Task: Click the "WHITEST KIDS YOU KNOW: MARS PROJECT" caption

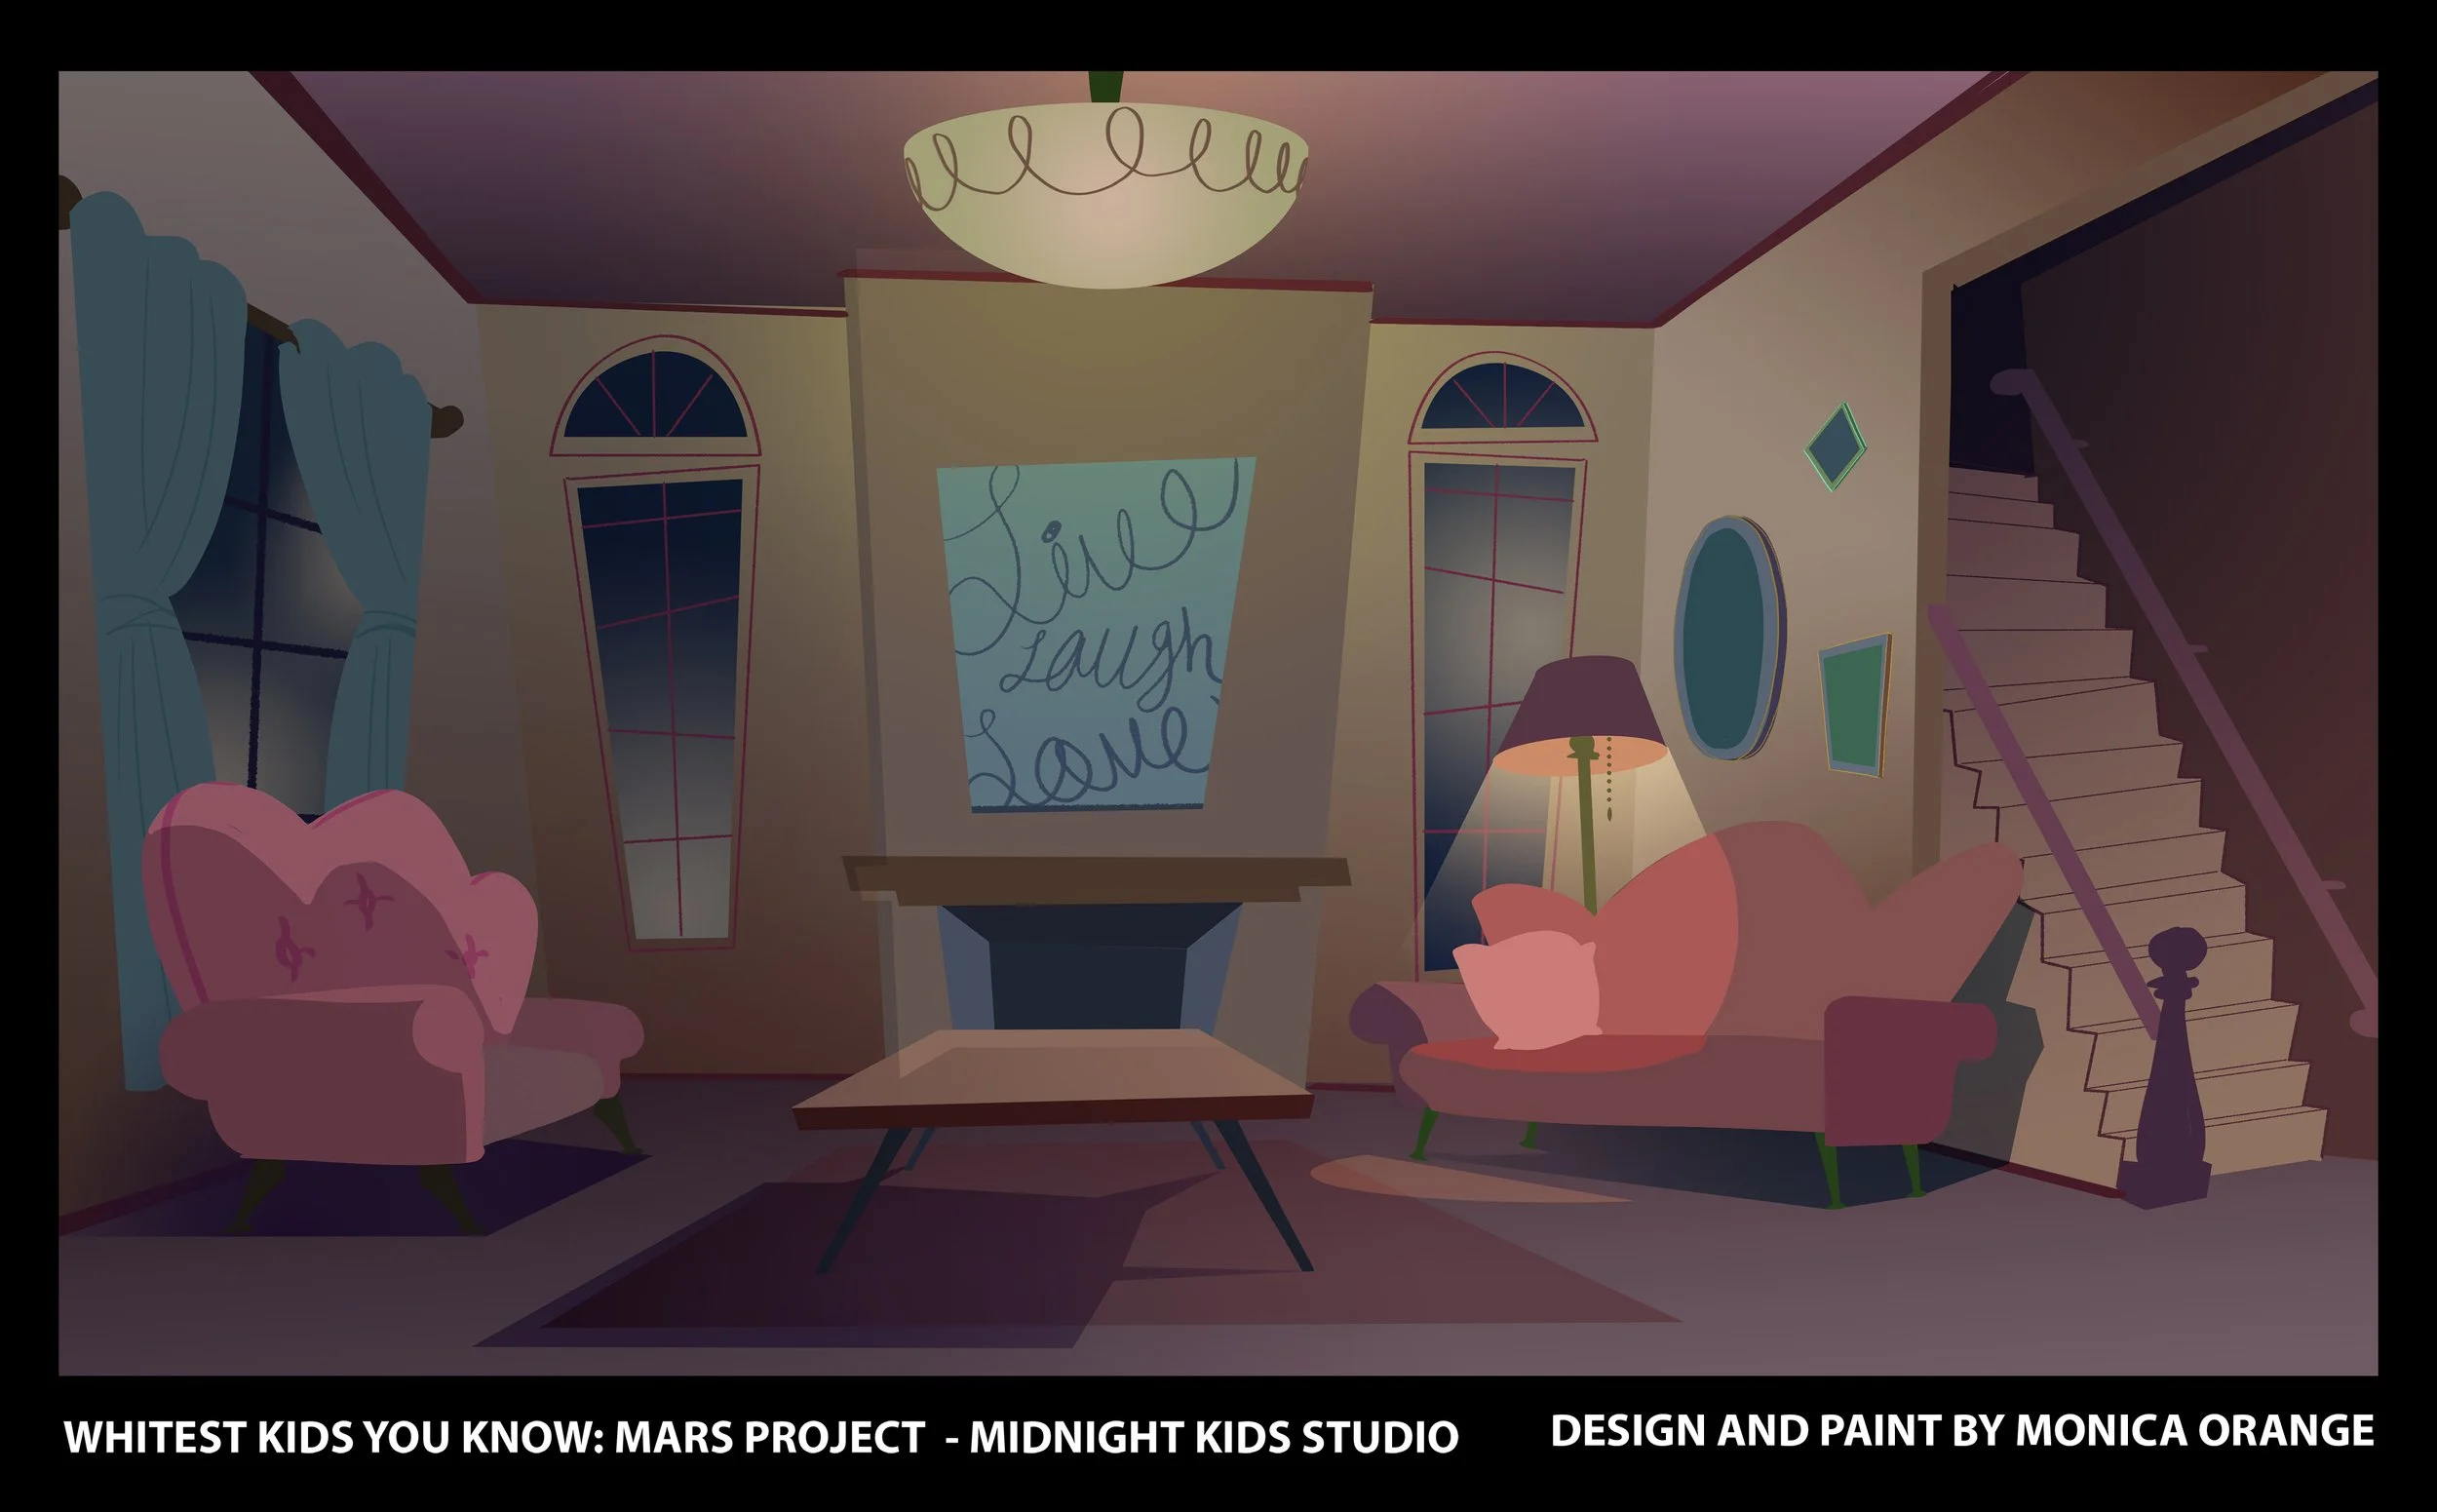Action: (x=494, y=1437)
